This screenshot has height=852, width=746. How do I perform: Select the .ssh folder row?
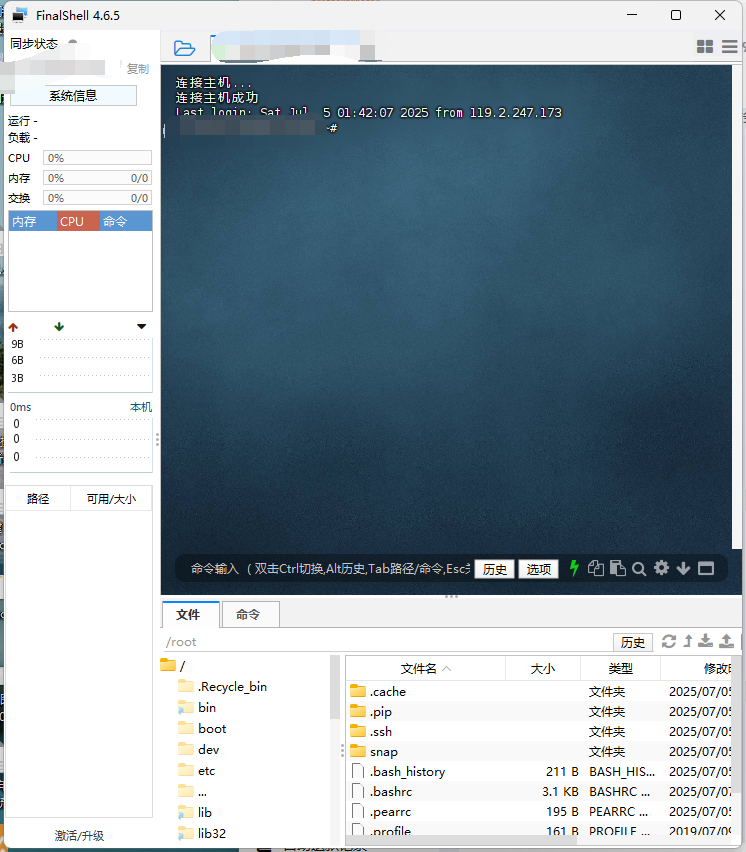pos(538,731)
